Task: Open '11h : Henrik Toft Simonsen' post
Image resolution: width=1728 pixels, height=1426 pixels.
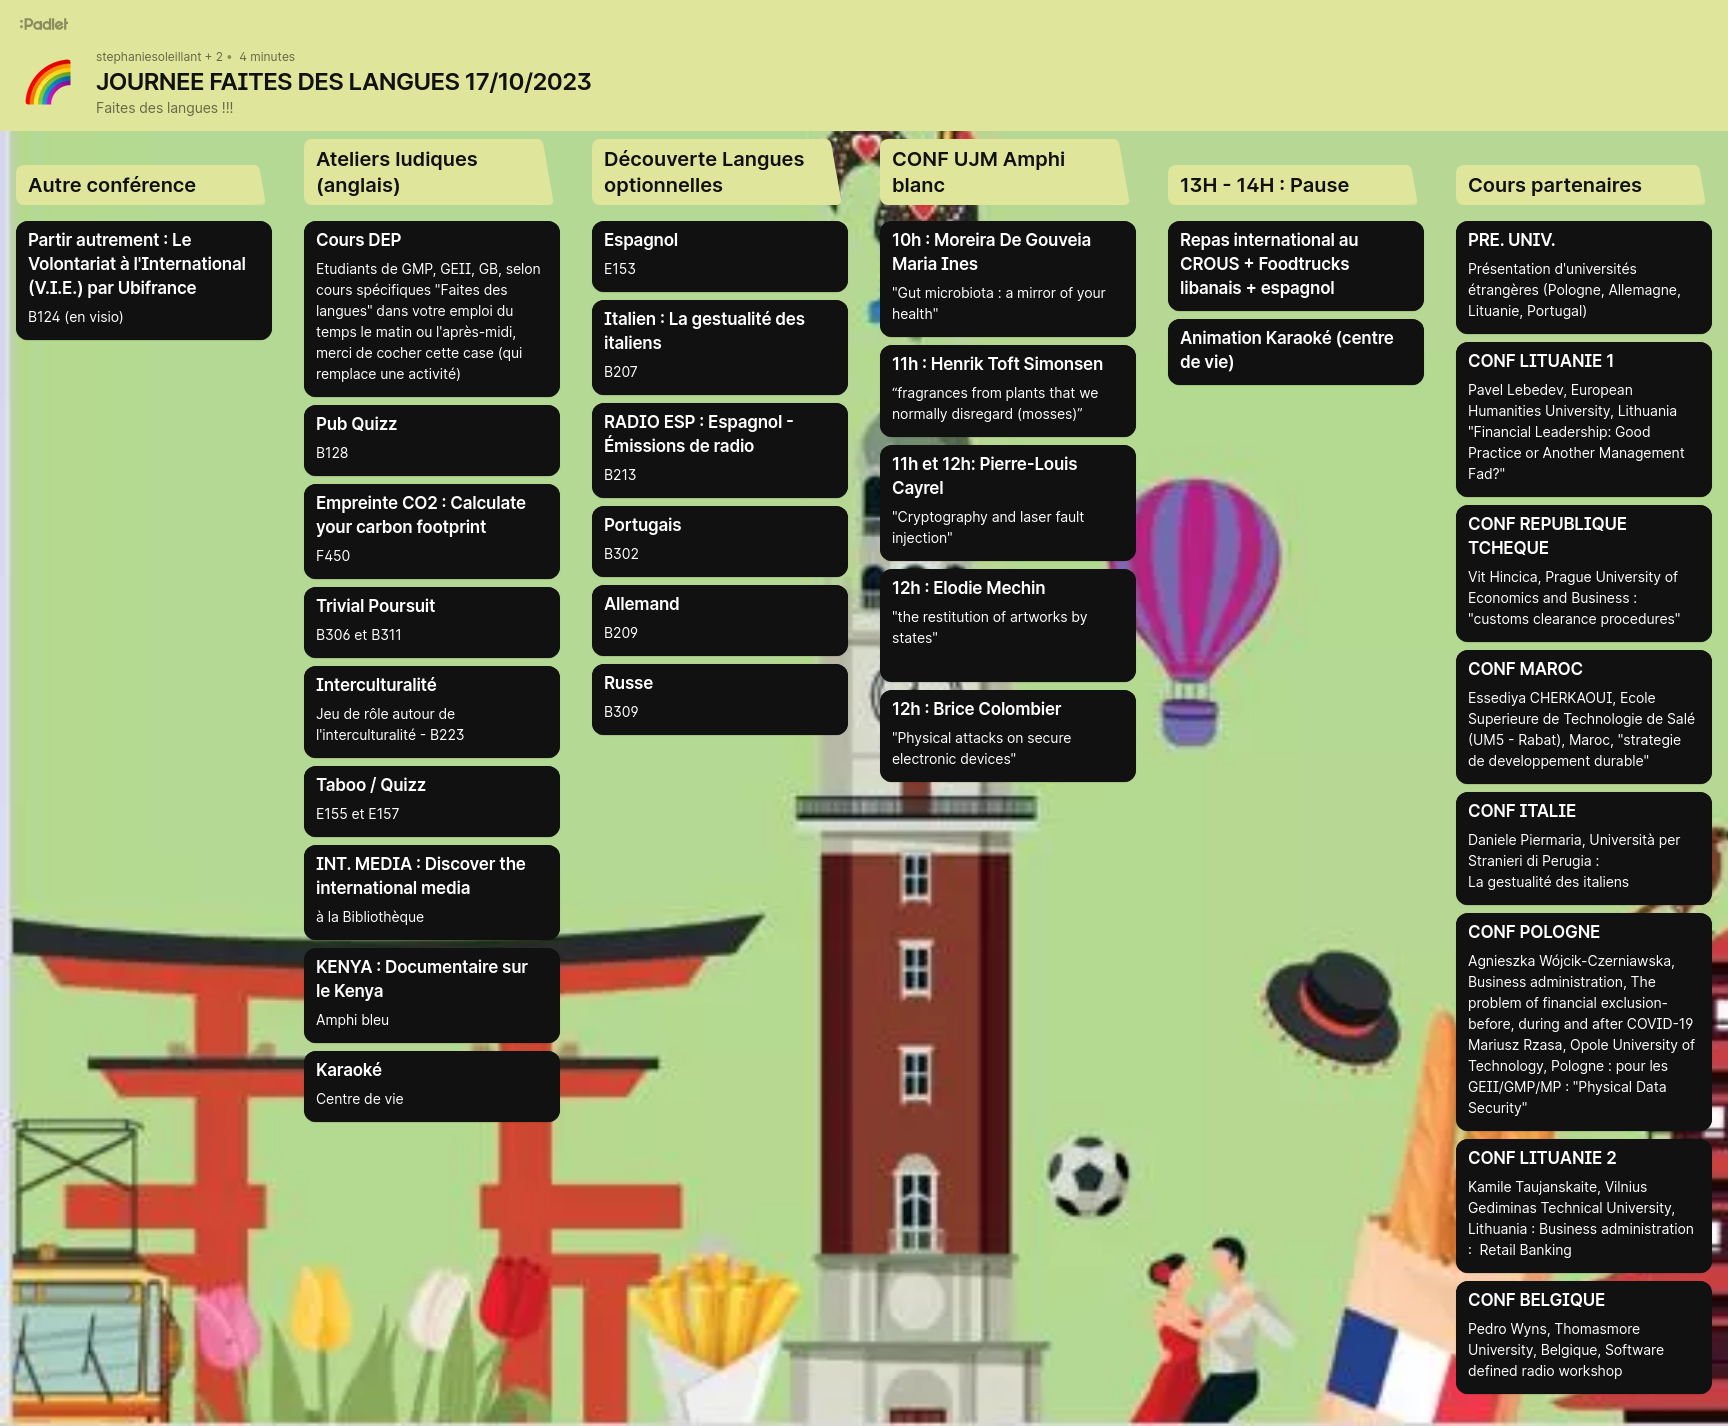Action: tap(1008, 391)
